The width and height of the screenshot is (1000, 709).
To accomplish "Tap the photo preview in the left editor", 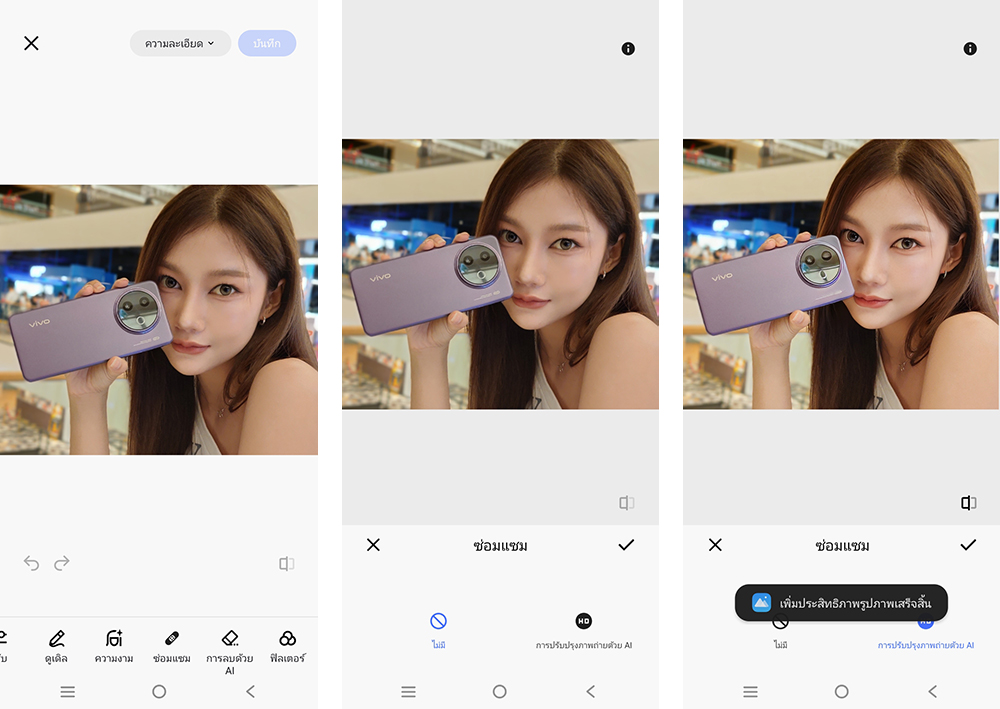I will (x=159, y=320).
